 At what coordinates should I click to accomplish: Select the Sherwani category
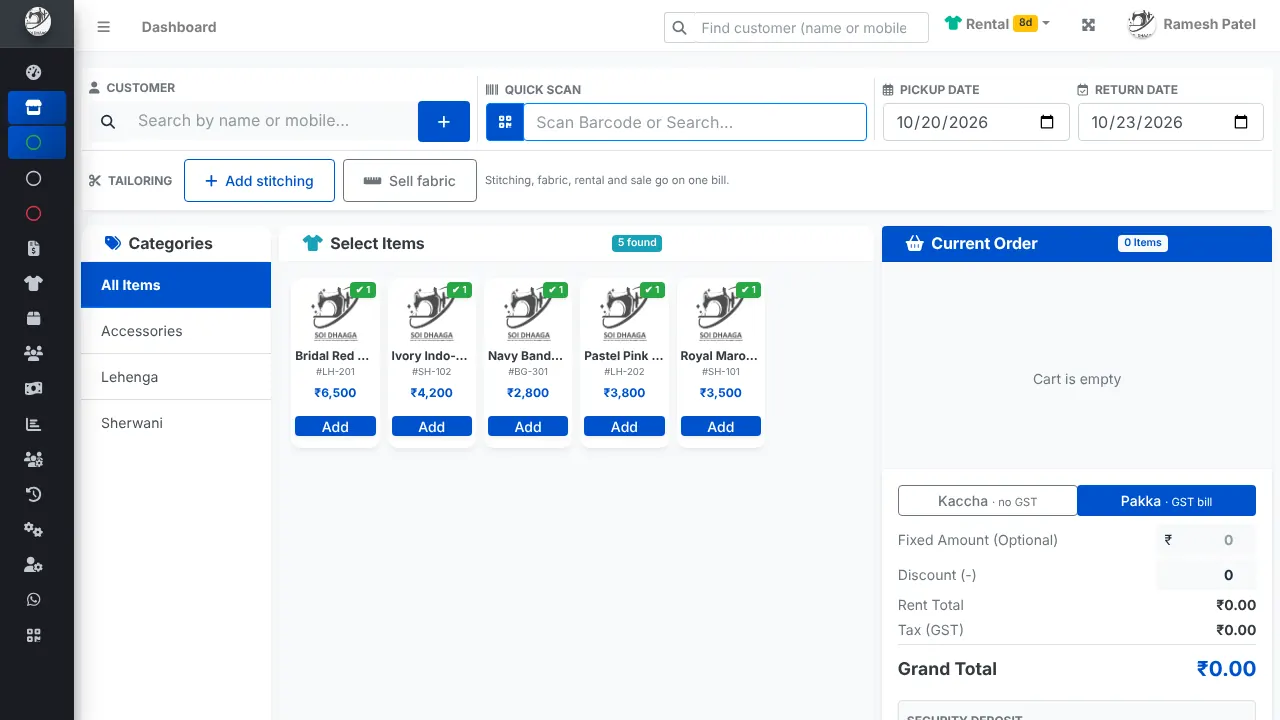point(176,423)
